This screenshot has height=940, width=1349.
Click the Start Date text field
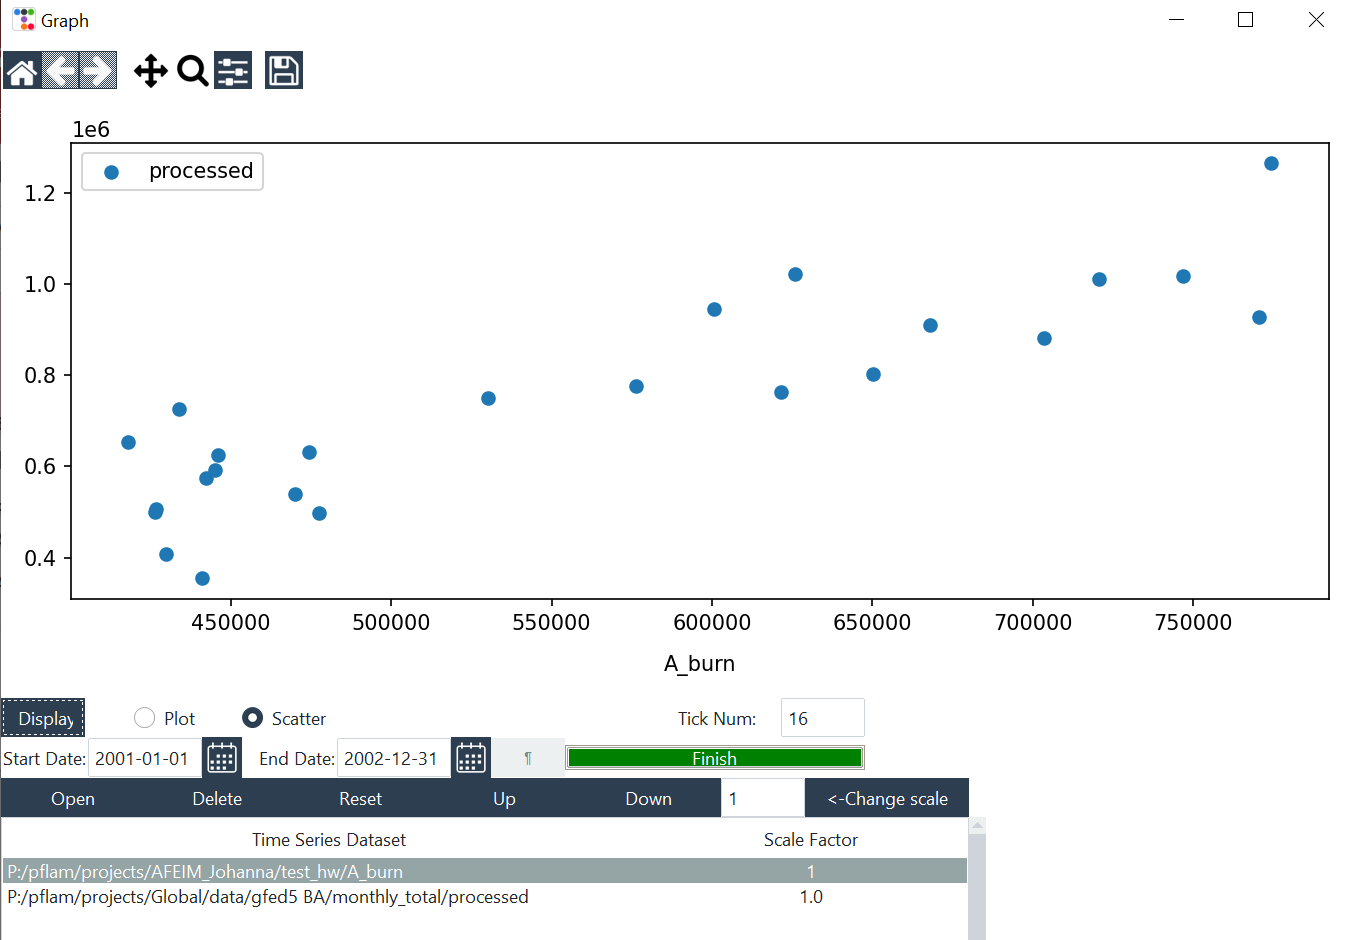145,758
